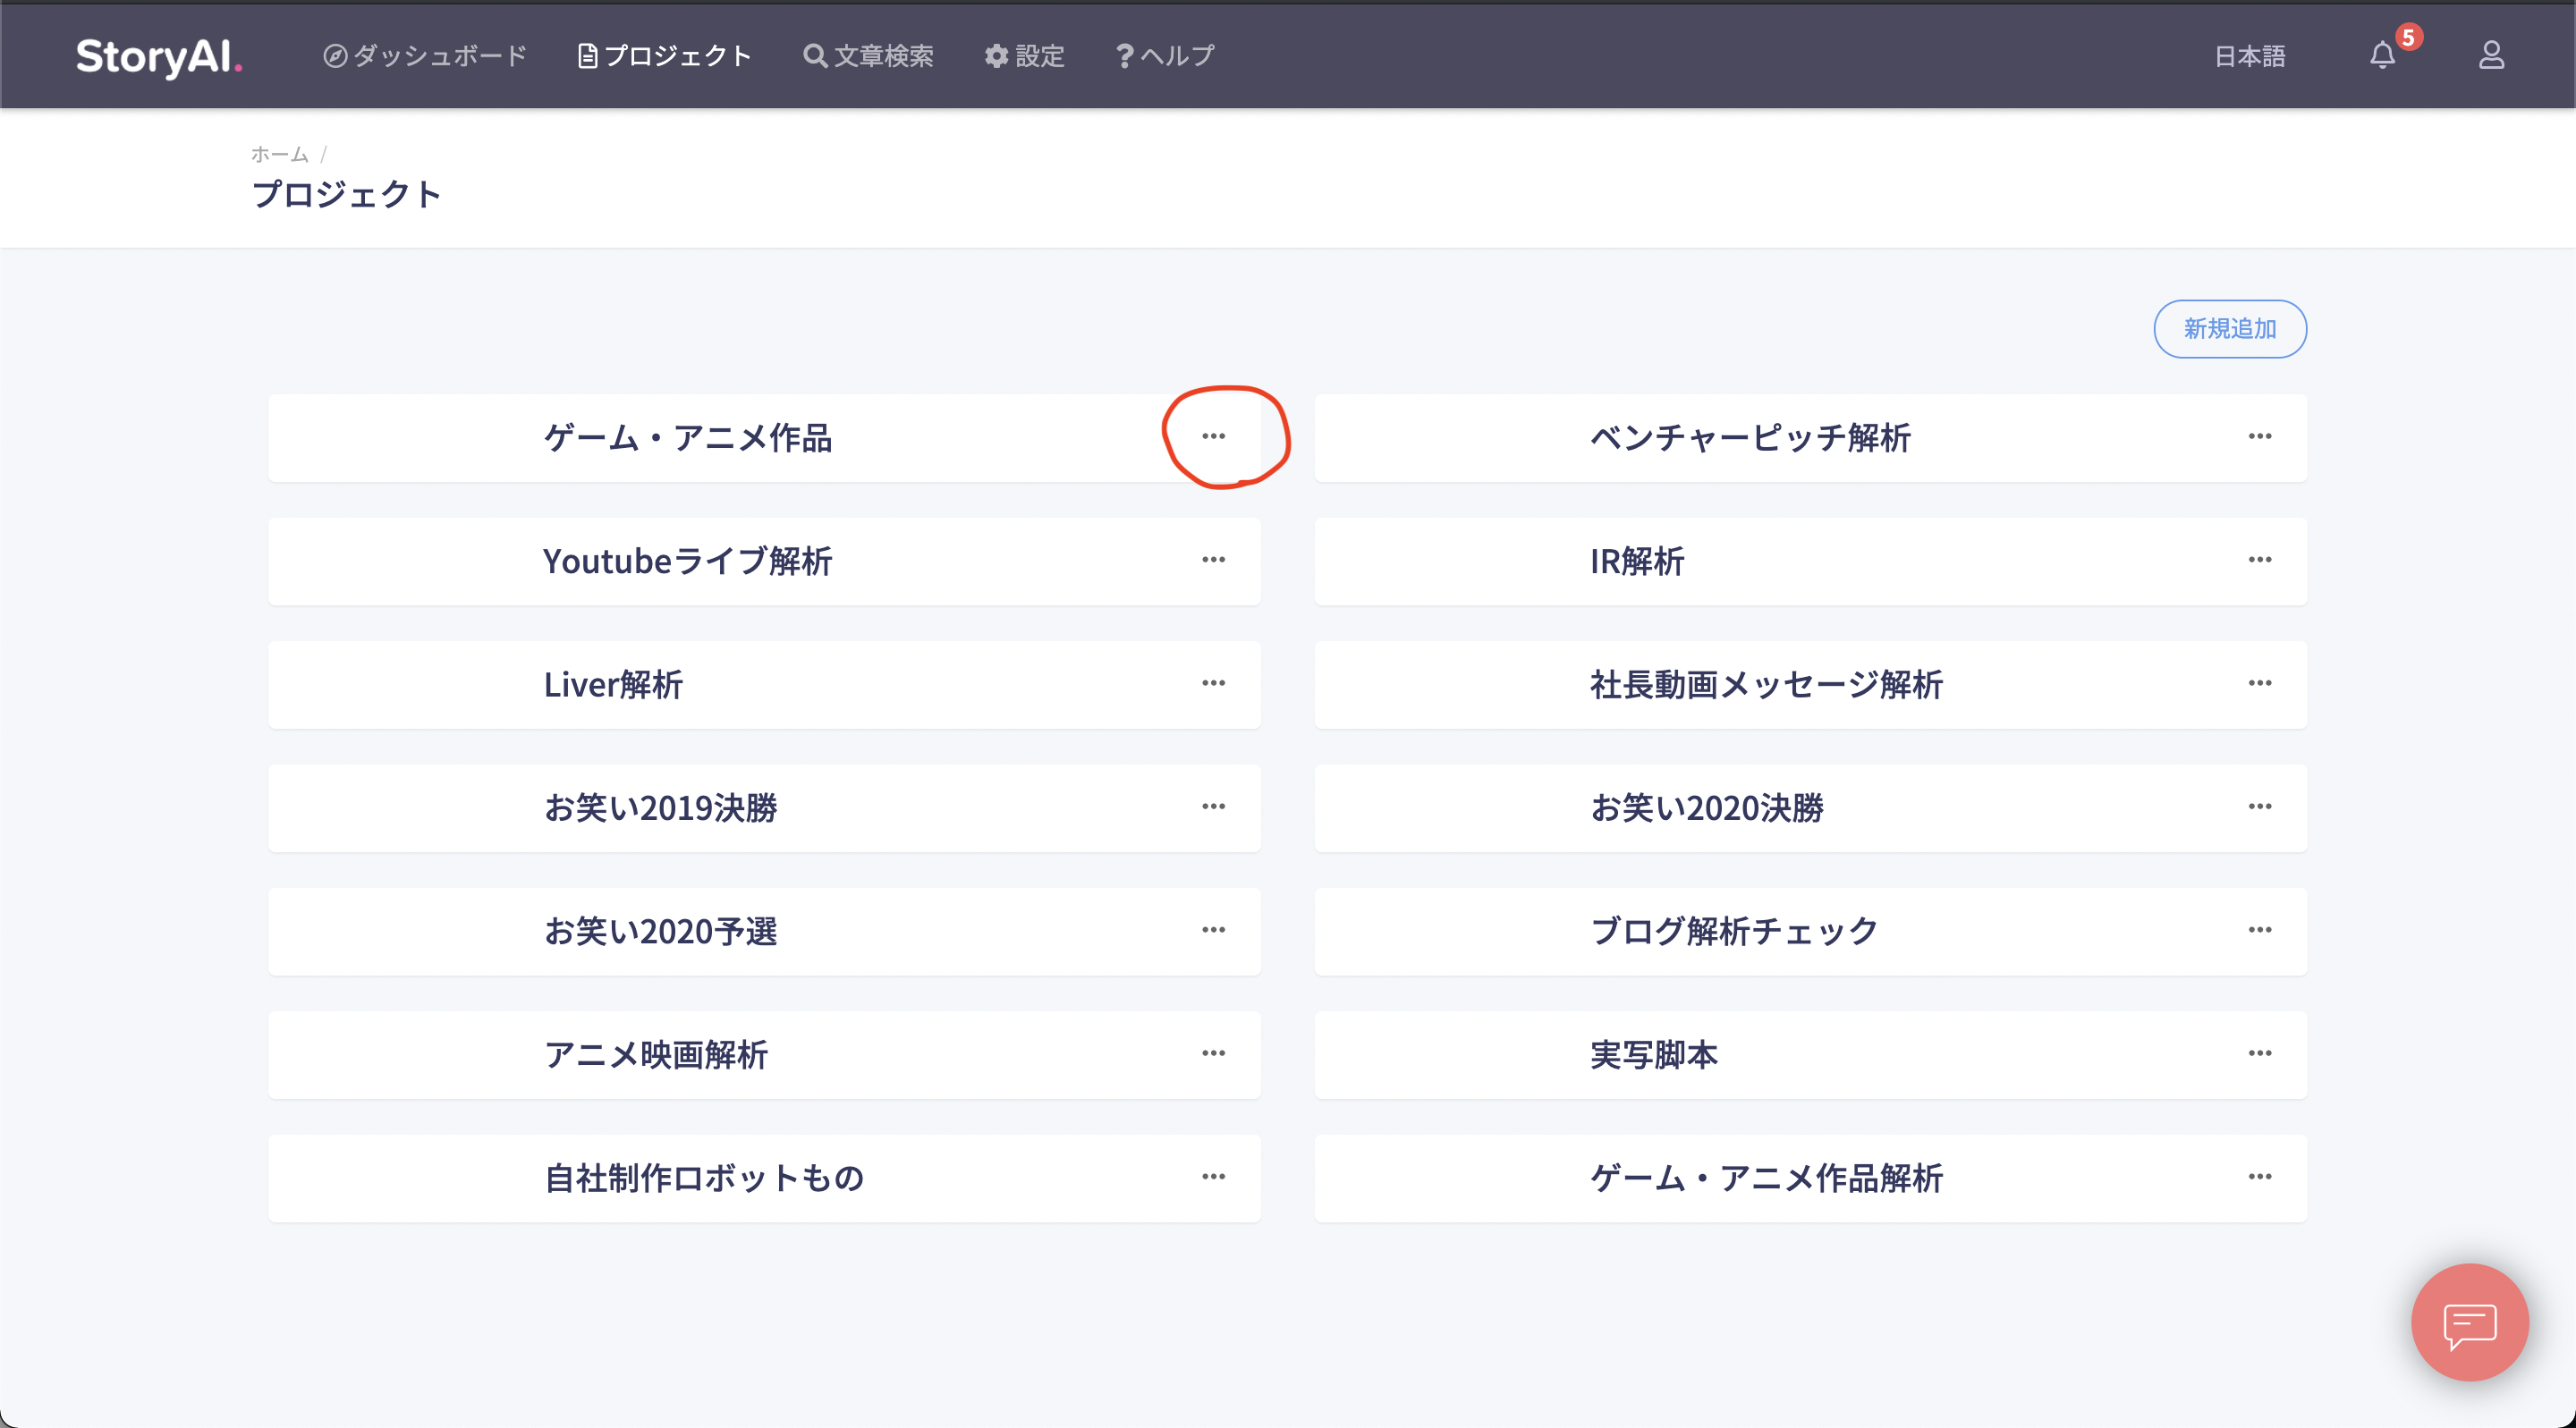
Task: Select プロジェクト in the top navigation
Action: click(x=665, y=56)
